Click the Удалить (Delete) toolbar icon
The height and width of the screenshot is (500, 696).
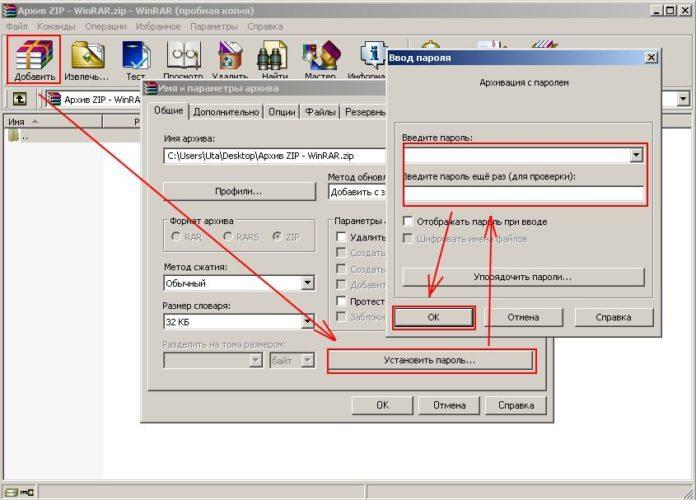pos(230,60)
